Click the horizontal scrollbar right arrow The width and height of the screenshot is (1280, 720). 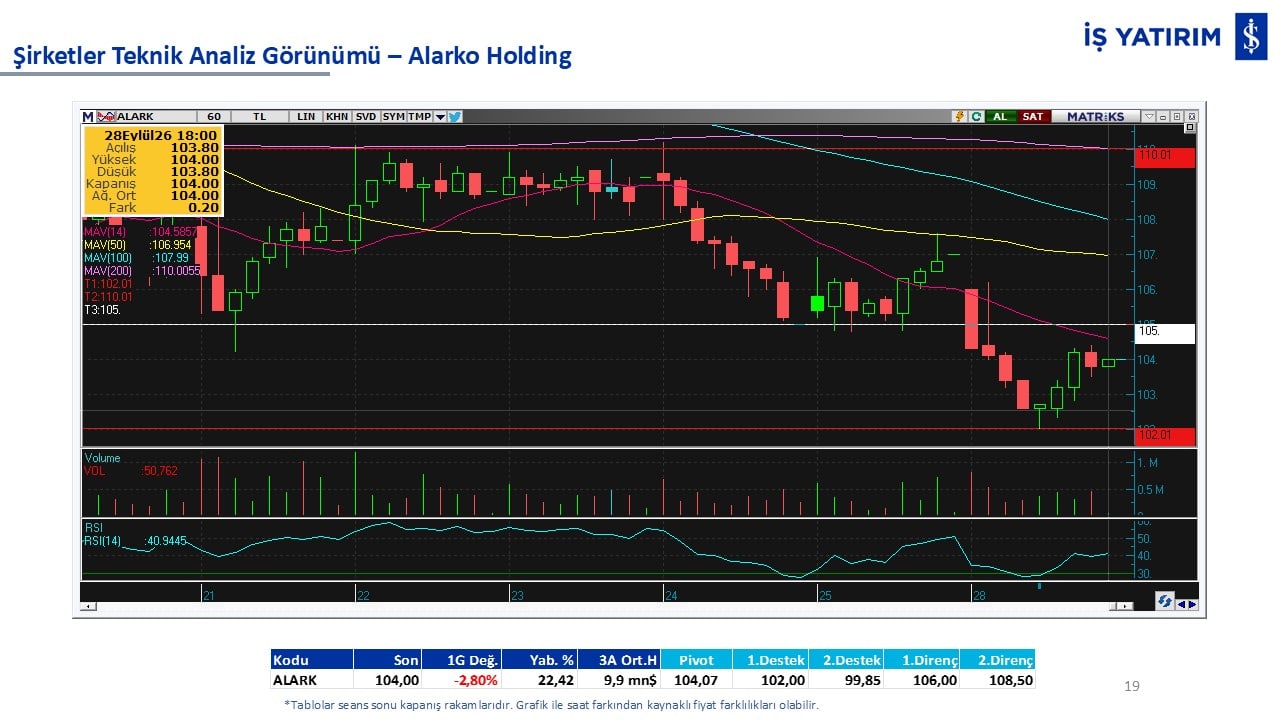pyautogui.click(x=1125, y=606)
